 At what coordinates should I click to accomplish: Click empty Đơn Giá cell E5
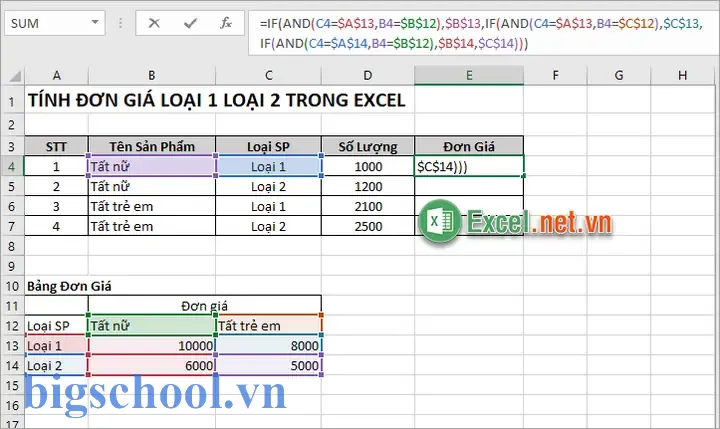pyautogui.click(x=469, y=186)
